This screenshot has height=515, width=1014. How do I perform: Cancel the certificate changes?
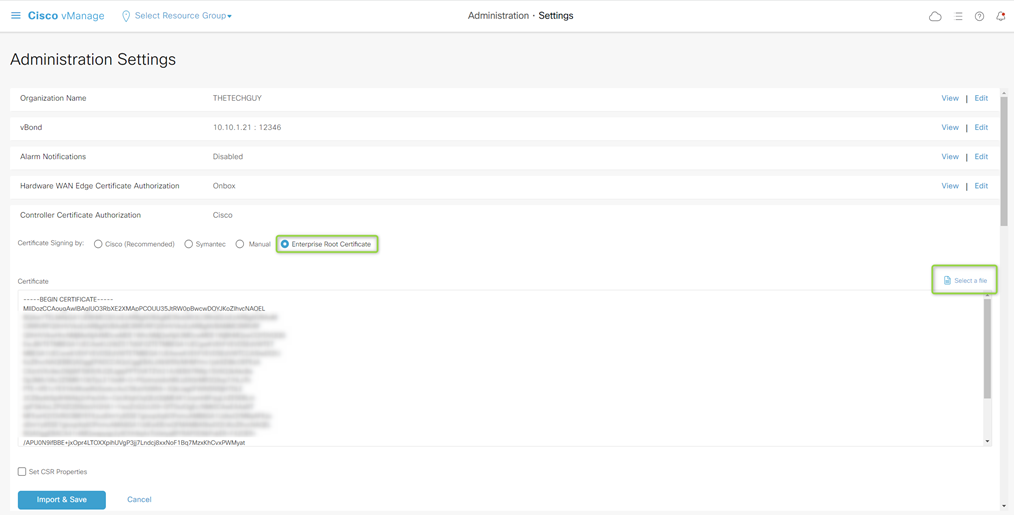tap(139, 499)
